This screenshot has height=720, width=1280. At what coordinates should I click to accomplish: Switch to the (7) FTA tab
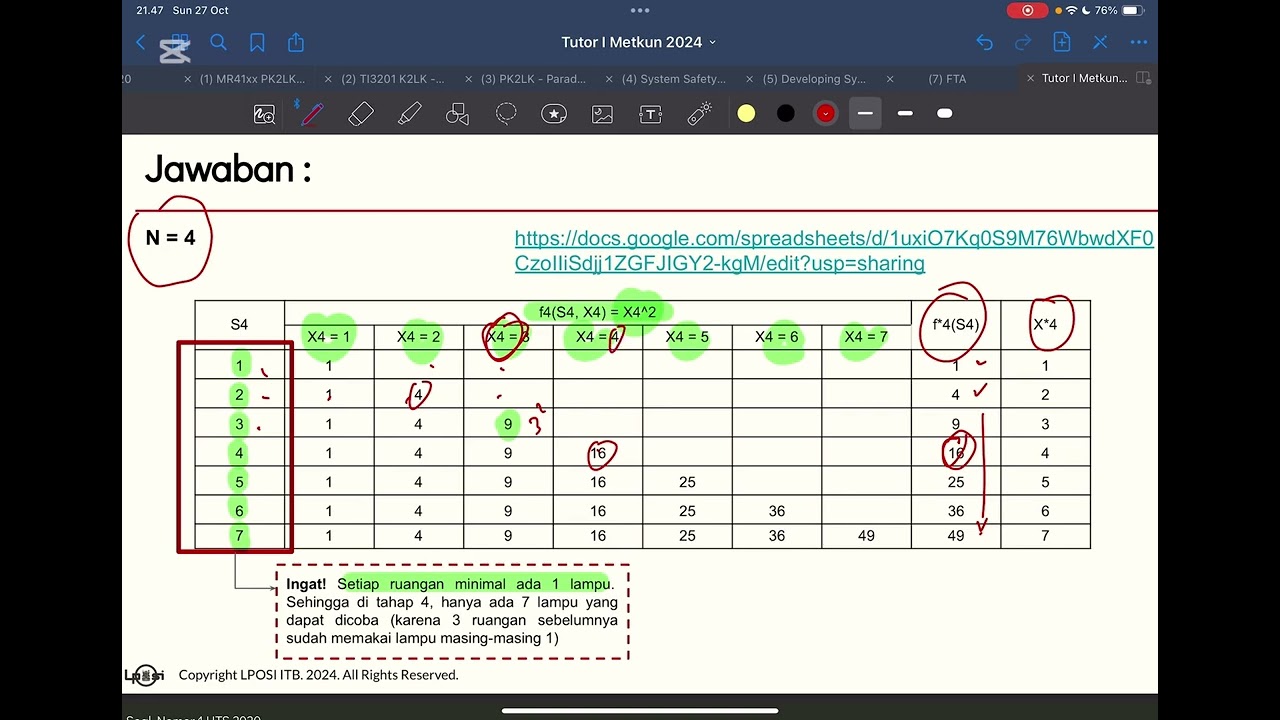tap(947, 79)
